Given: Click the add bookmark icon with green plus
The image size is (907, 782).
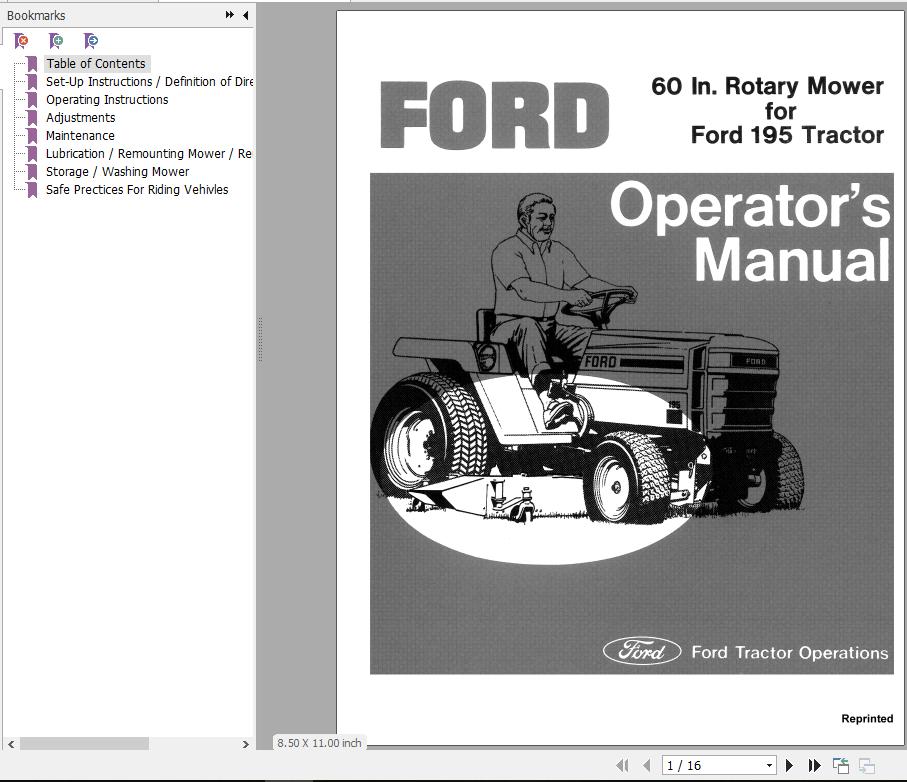Looking at the screenshot, I should tap(56, 40).
